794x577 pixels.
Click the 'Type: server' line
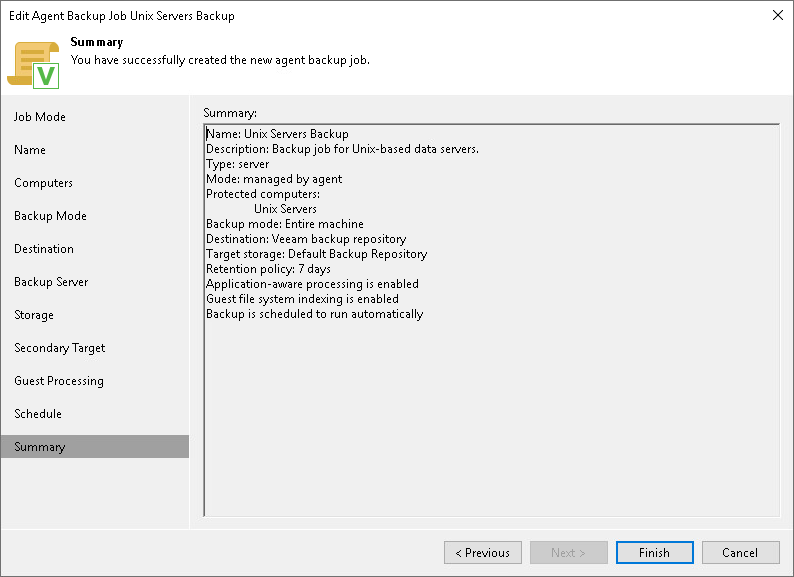(237, 164)
